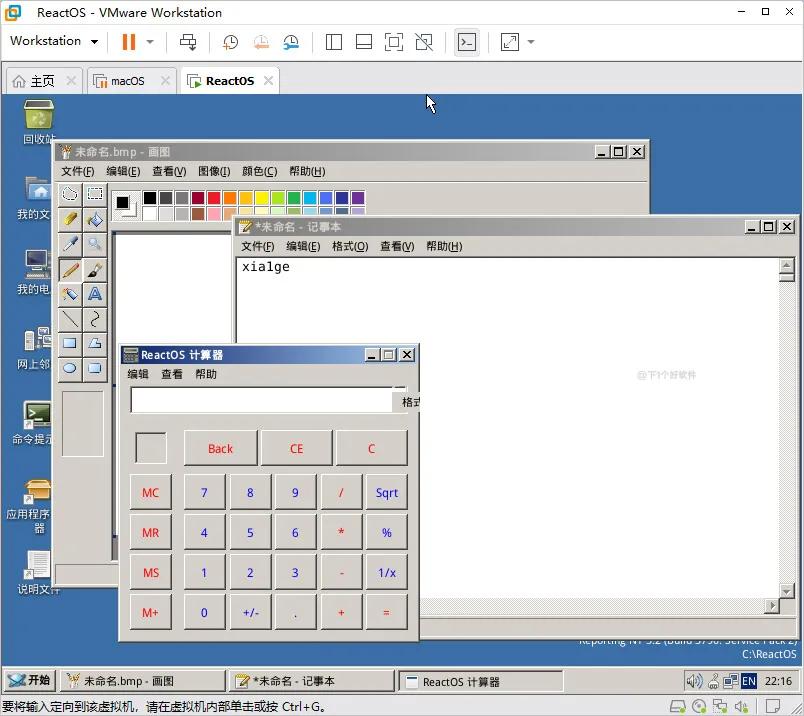Screen dimensions: 804x716
Task: Select the Pencil tool in Paint
Action: click(70, 269)
